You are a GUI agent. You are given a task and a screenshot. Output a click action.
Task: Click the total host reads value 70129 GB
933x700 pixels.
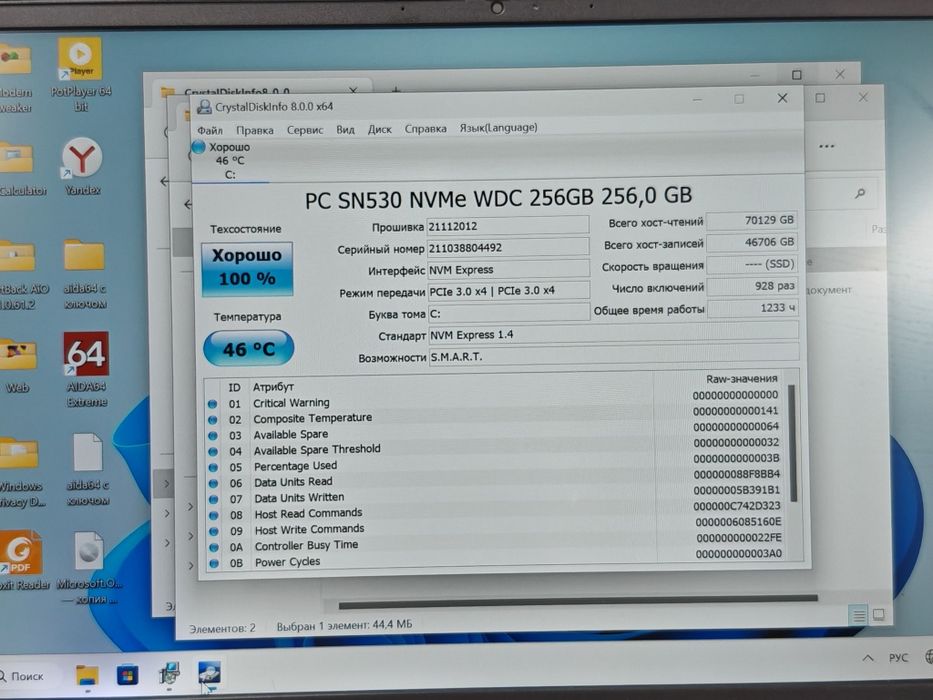pos(752,221)
